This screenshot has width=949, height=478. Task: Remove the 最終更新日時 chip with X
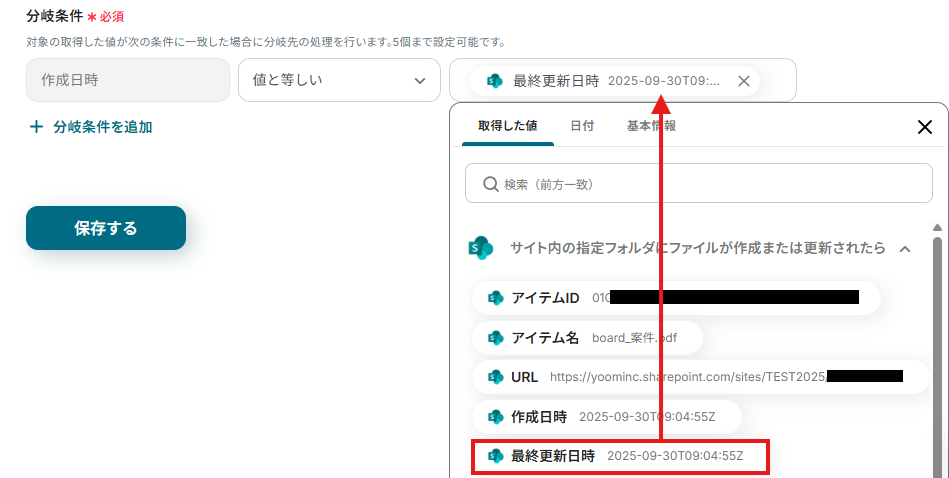click(x=744, y=81)
